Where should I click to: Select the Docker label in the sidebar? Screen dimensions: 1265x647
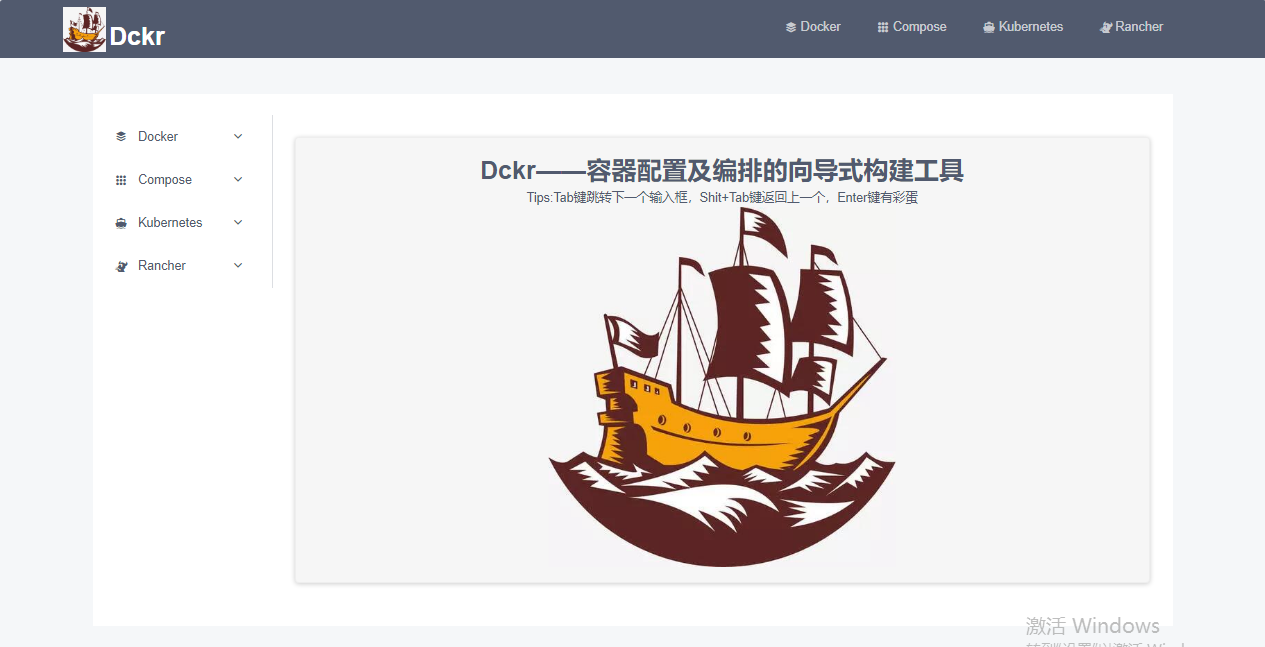pos(158,137)
